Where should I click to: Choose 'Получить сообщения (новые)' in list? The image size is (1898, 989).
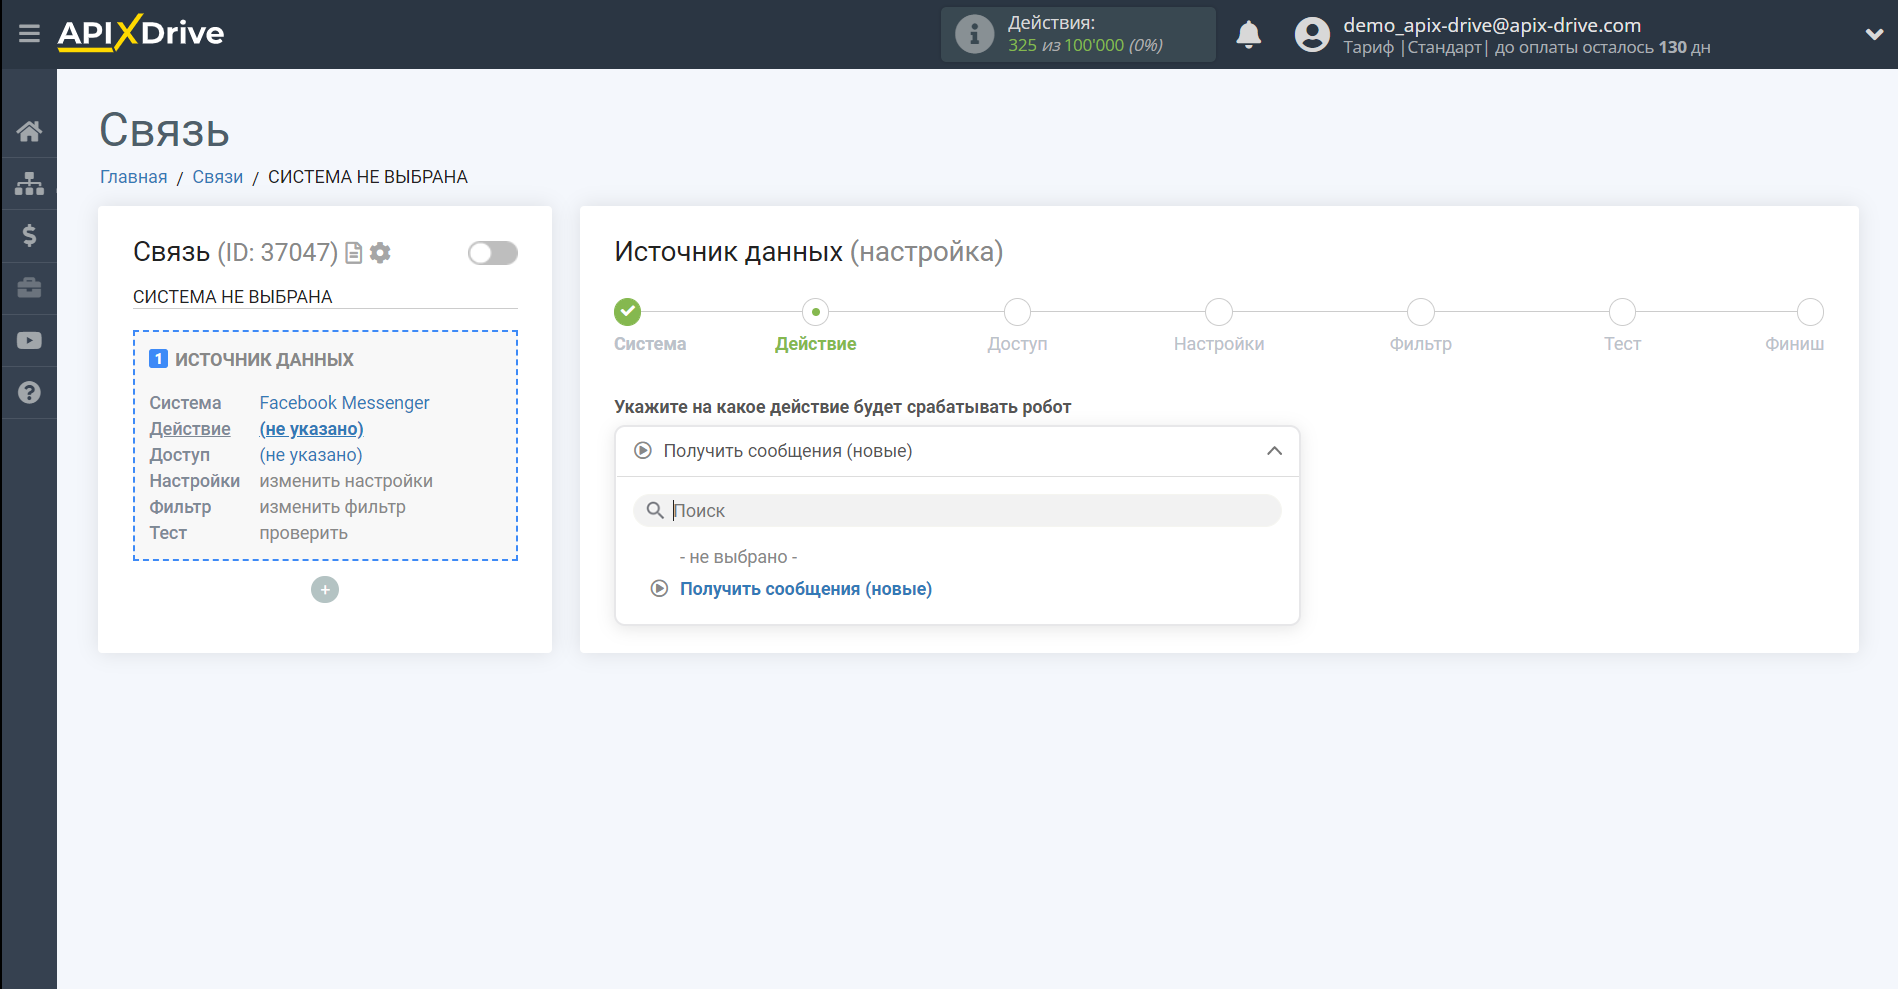tap(806, 589)
